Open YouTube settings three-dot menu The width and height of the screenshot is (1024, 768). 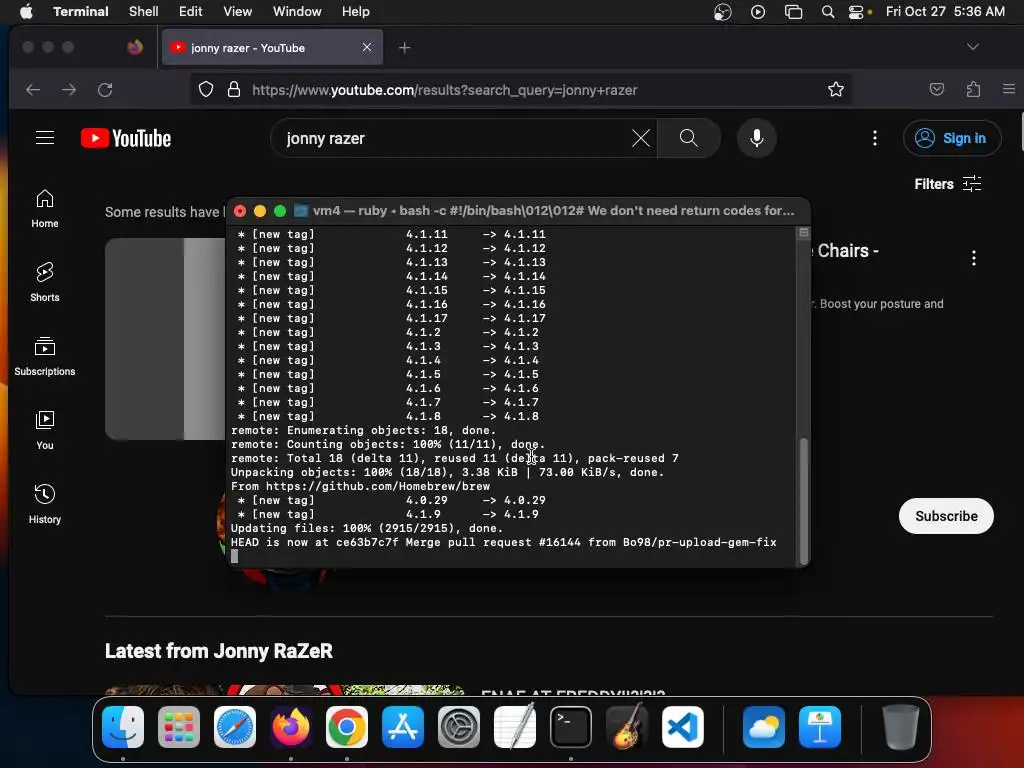coord(874,138)
